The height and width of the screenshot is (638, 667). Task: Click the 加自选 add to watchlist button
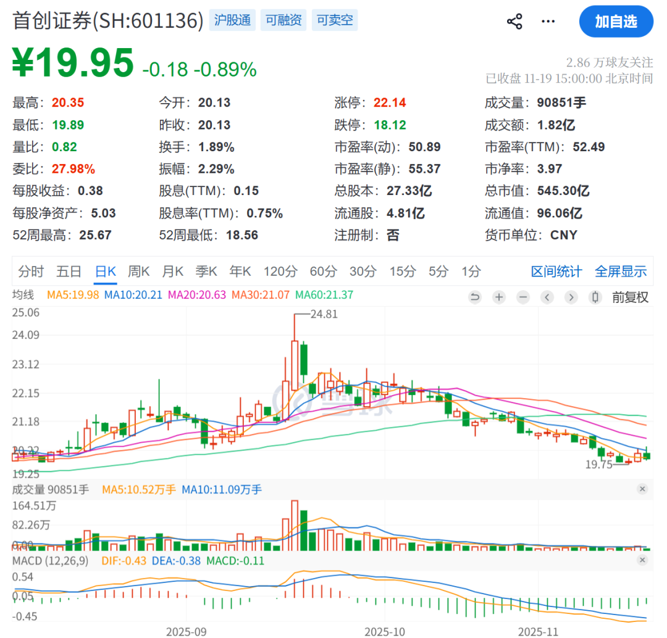point(616,21)
